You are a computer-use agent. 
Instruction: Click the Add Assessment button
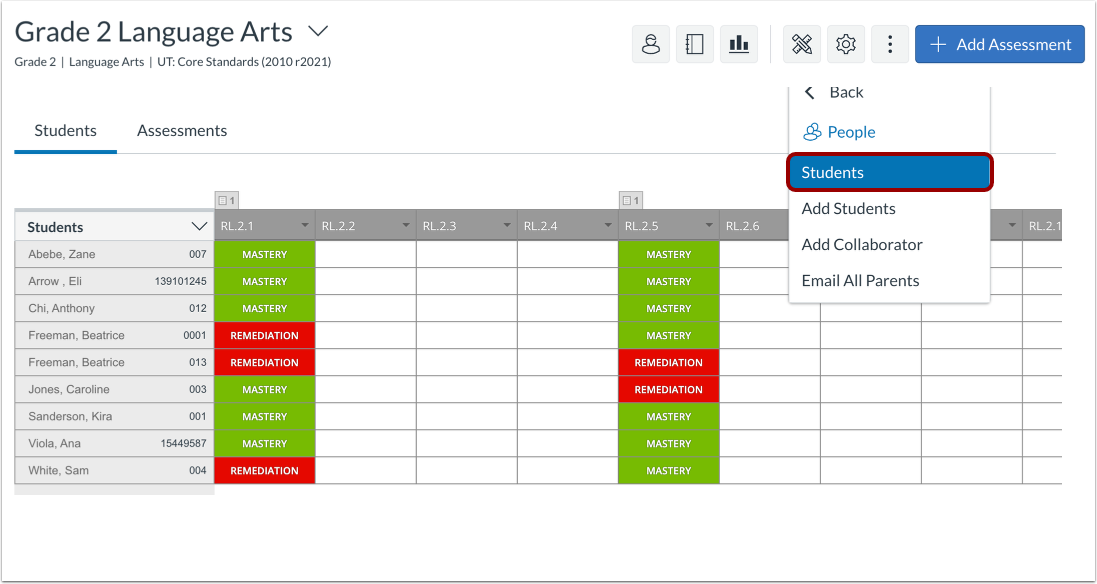(x=999, y=44)
